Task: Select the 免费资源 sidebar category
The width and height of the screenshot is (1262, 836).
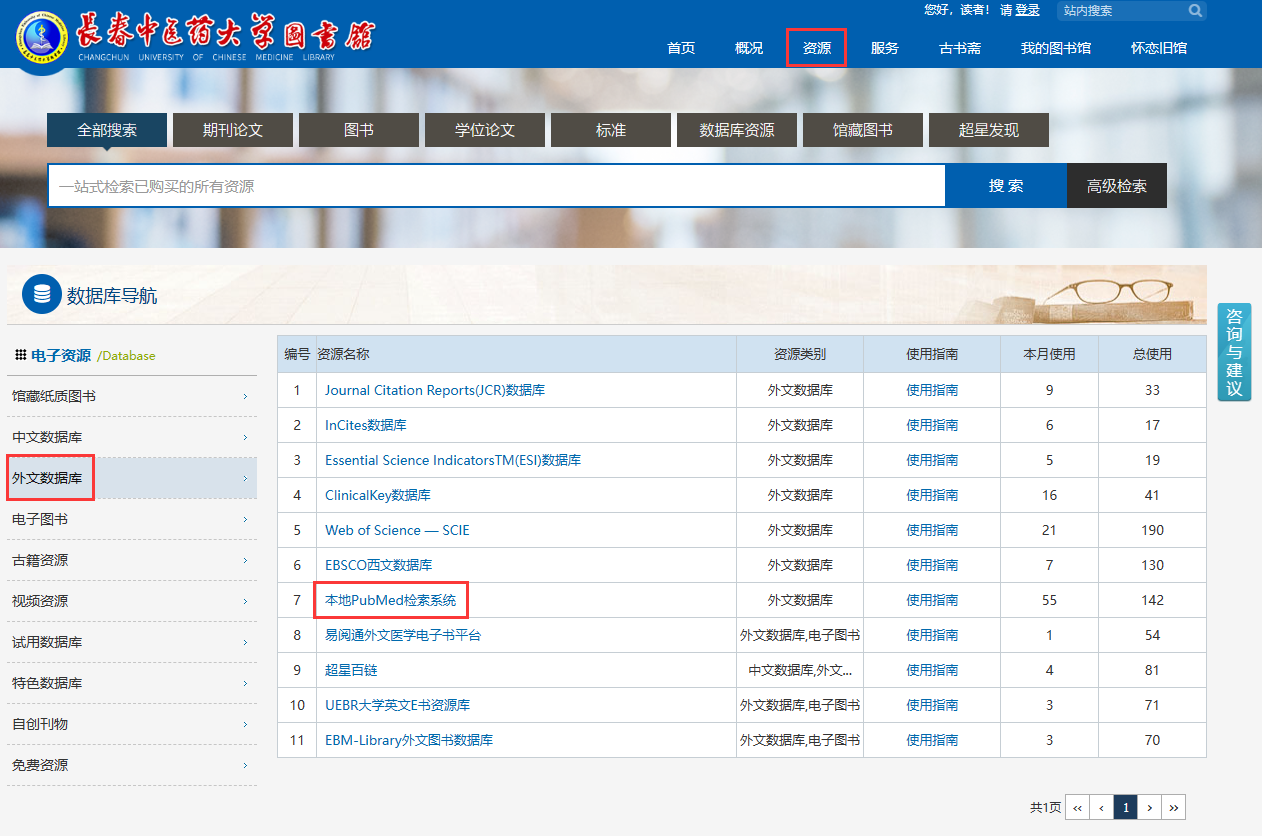Action: click(132, 765)
